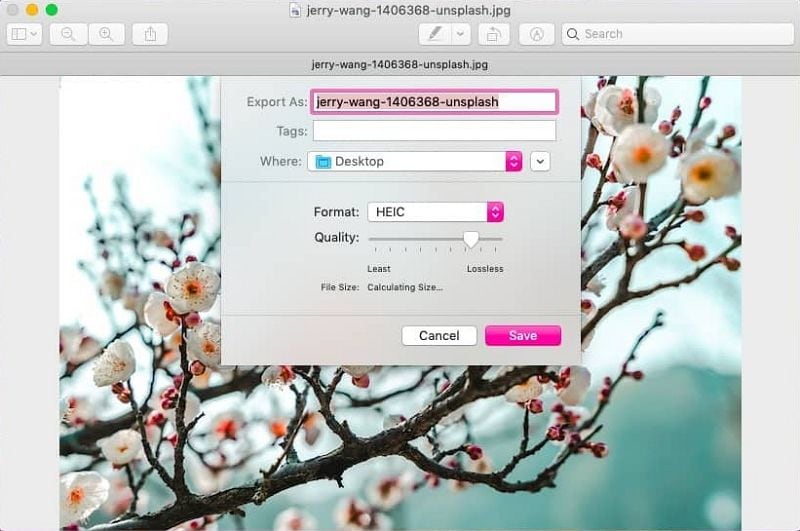Click the "Least" label under slider
Screen dimensions: 800x531
pyautogui.click(x=379, y=269)
